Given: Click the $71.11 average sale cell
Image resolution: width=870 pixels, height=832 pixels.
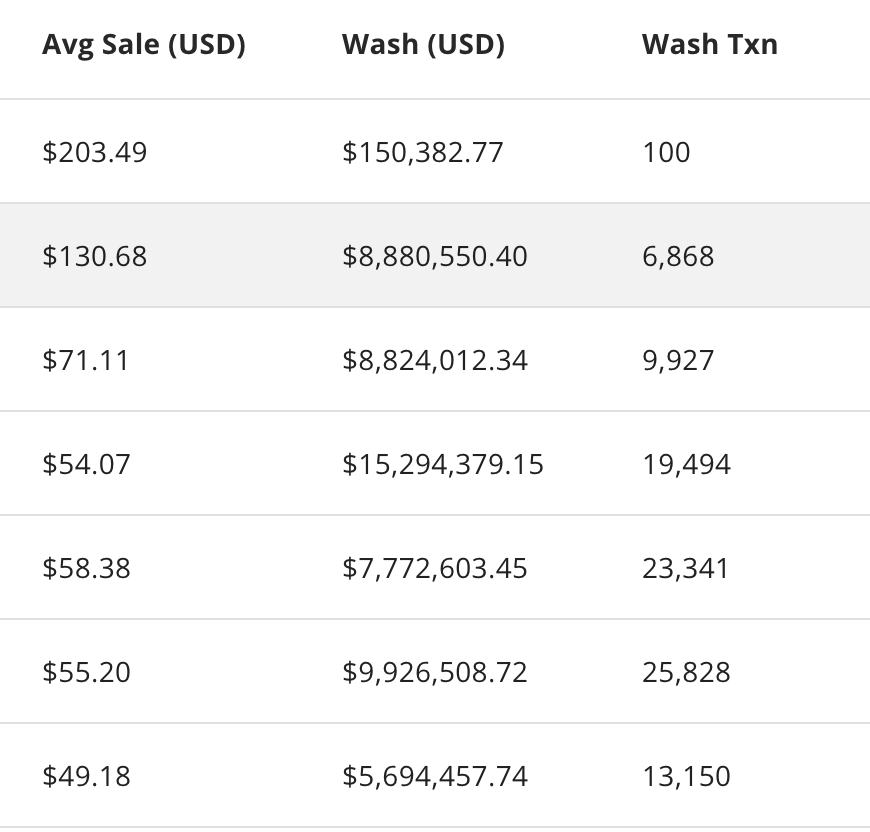Looking at the screenshot, I should [86, 361].
